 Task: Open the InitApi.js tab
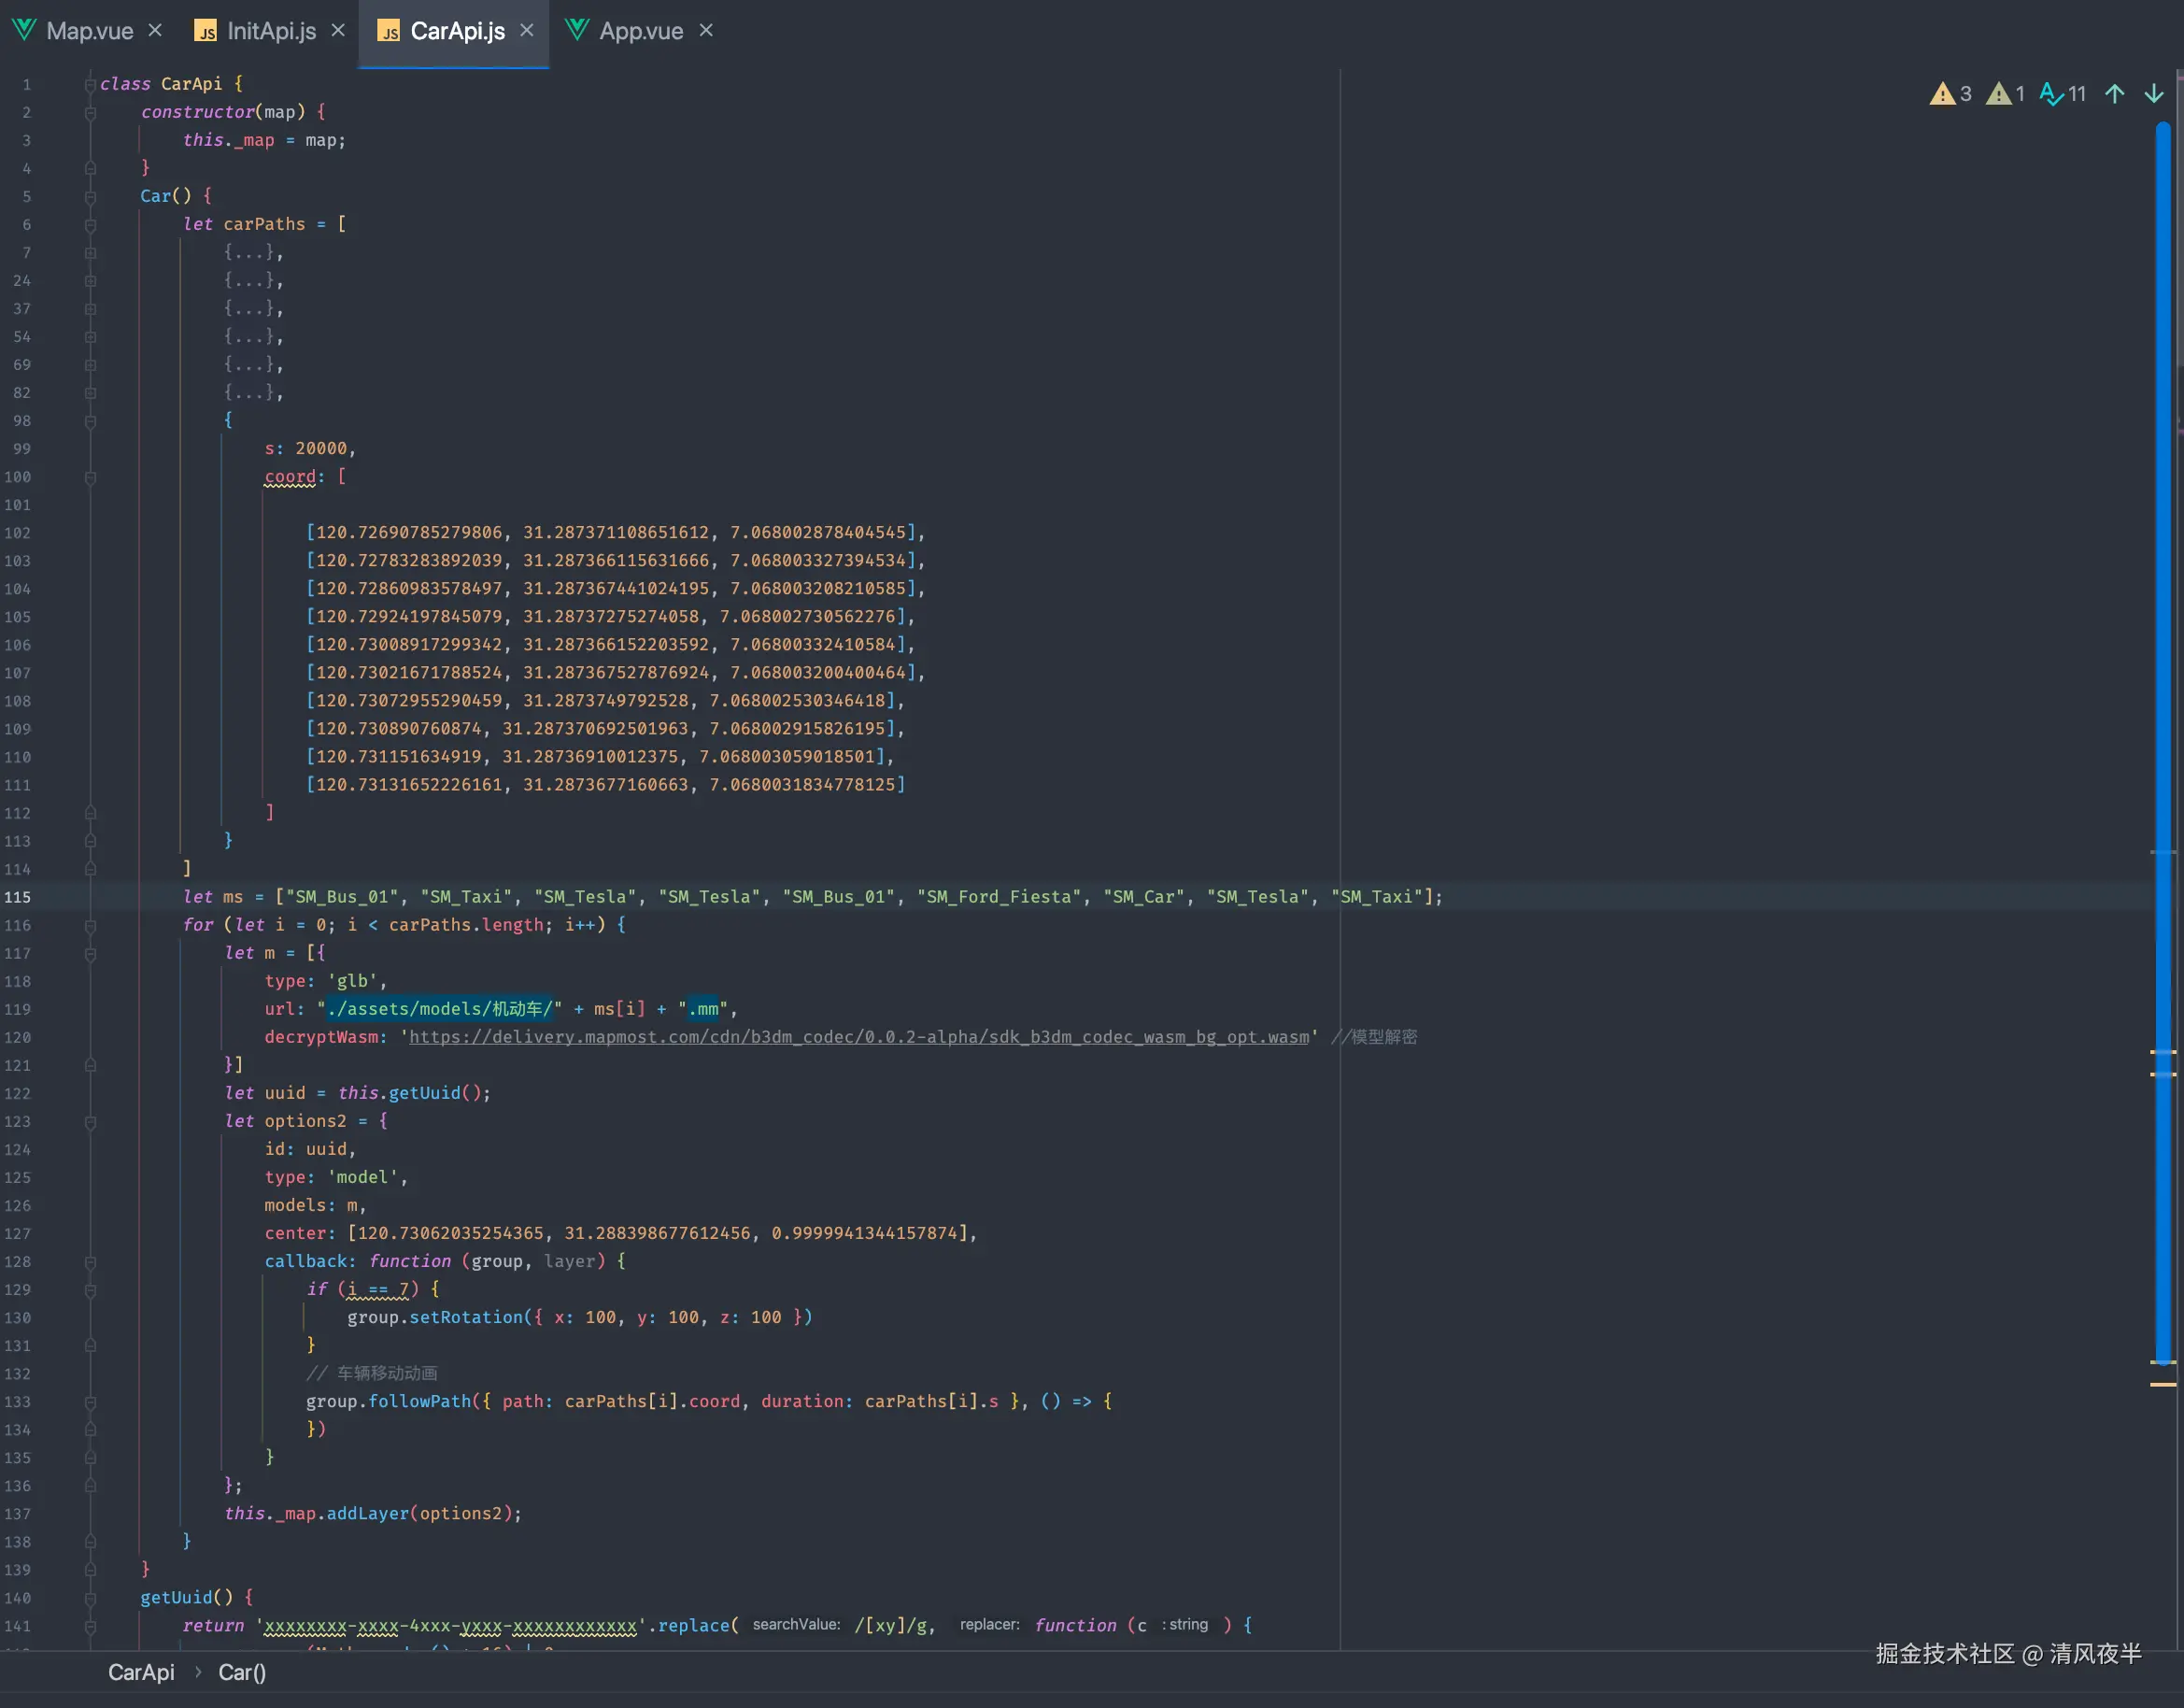[x=270, y=31]
